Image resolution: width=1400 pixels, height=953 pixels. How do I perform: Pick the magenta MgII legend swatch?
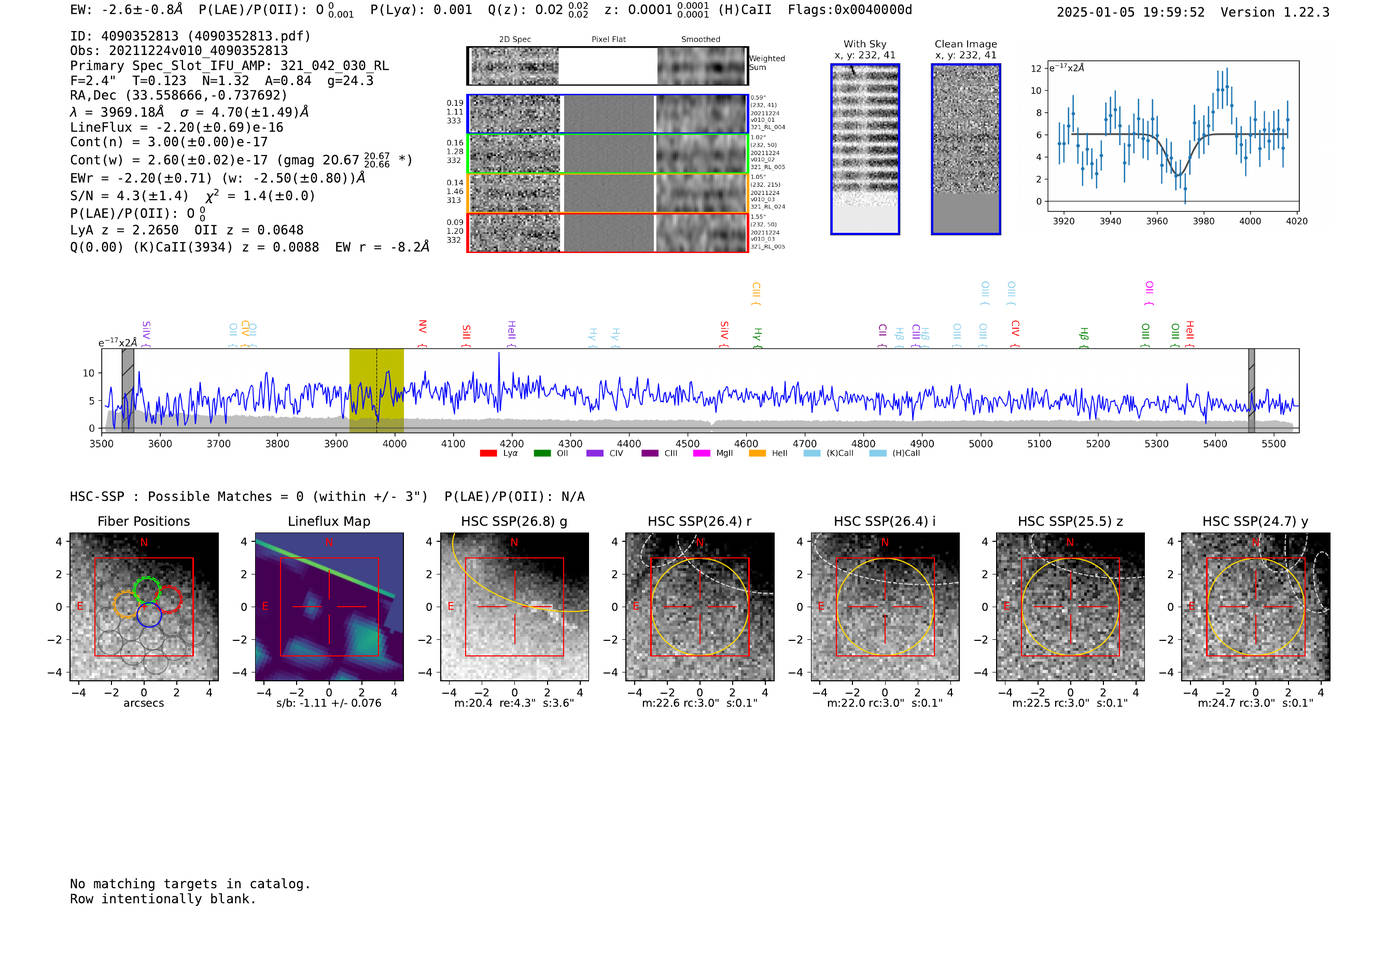click(x=702, y=454)
